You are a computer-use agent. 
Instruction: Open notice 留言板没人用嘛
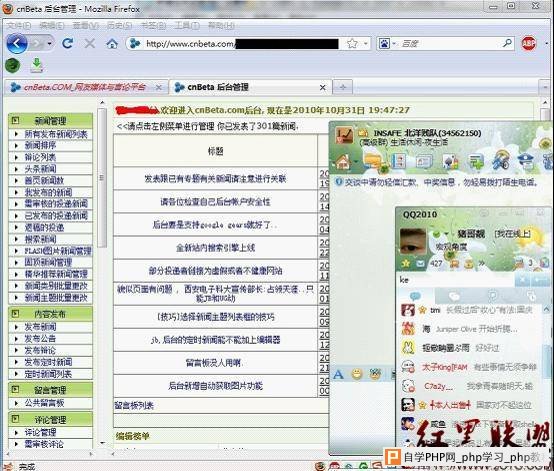pyautogui.click(x=214, y=363)
